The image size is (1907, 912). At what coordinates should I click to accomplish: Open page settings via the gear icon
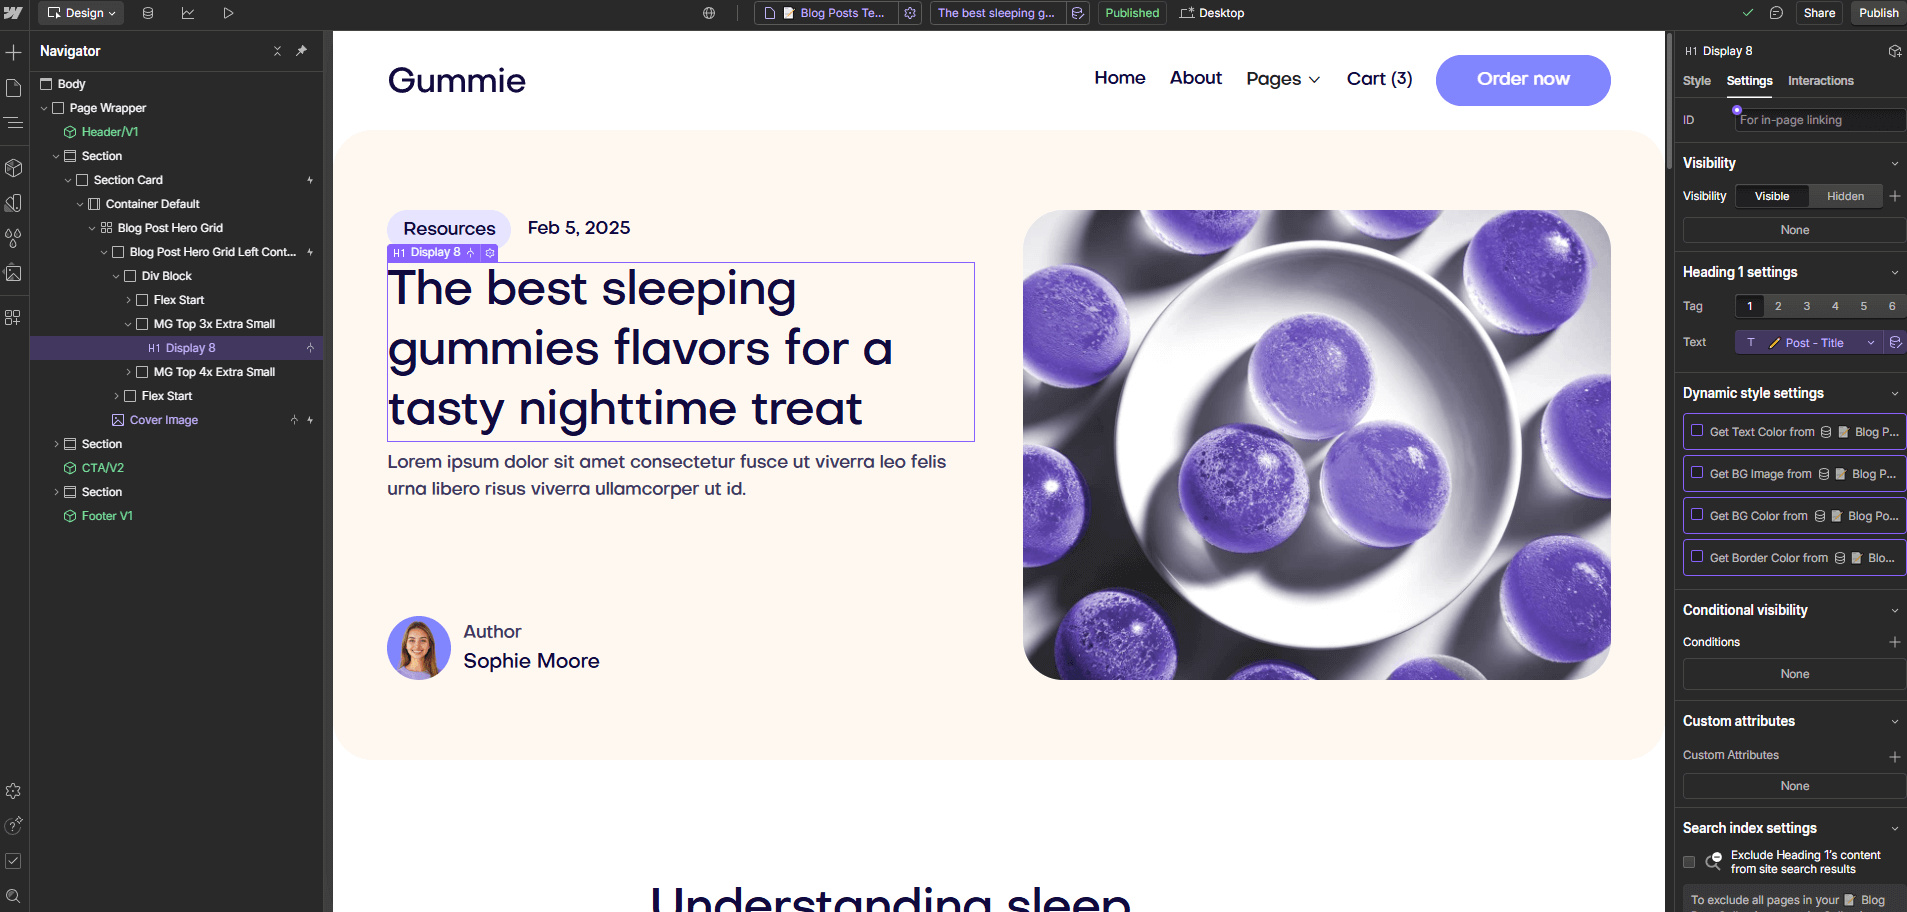tap(909, 13)
